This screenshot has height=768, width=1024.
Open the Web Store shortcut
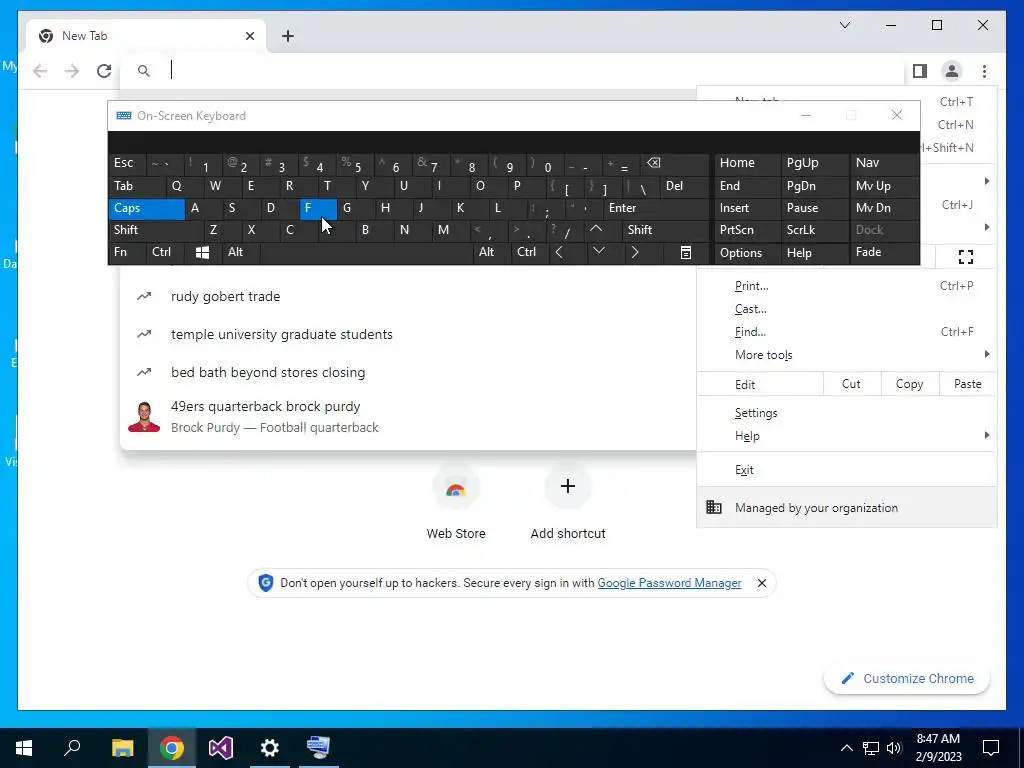tap(456, 502)
